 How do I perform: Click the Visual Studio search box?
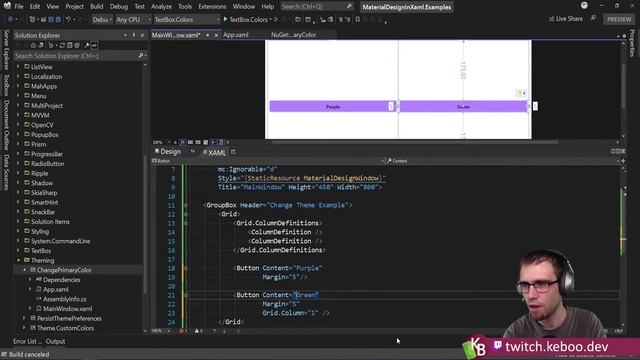click(x=317, y=7)
